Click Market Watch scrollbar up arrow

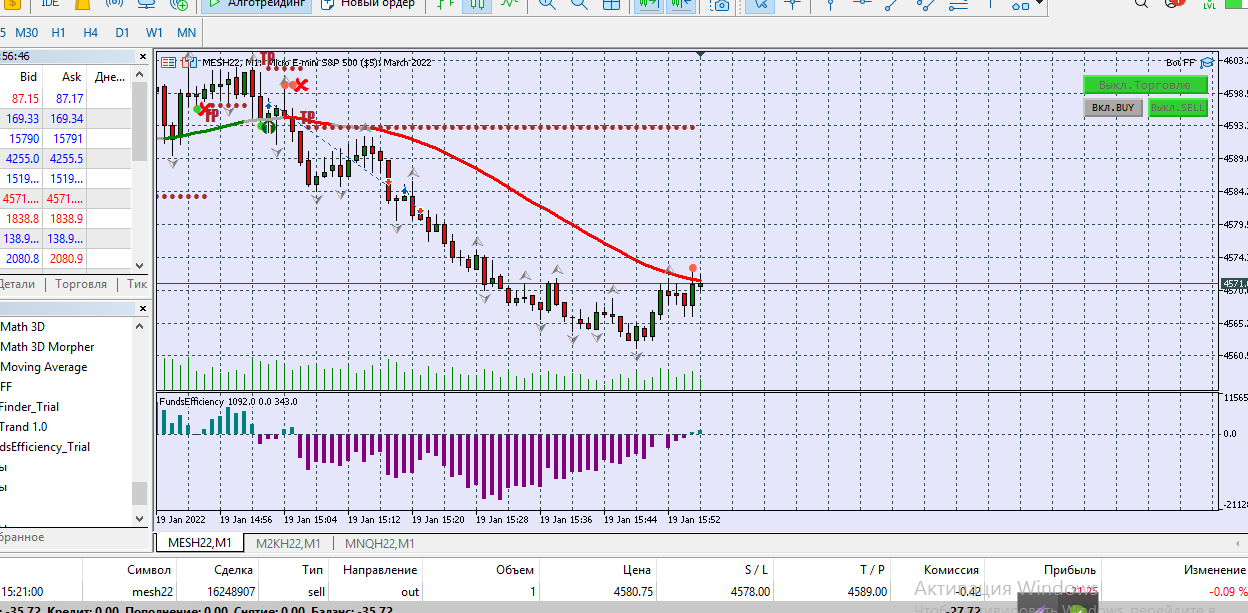[x=140, y=76]
